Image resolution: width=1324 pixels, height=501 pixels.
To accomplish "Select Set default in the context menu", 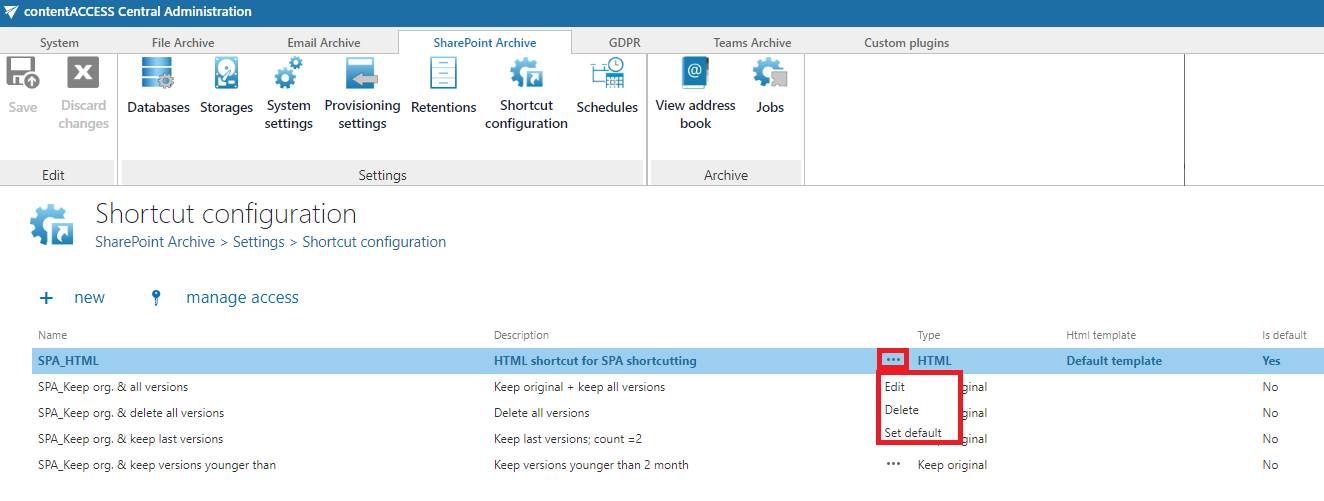I will [913, 433].
